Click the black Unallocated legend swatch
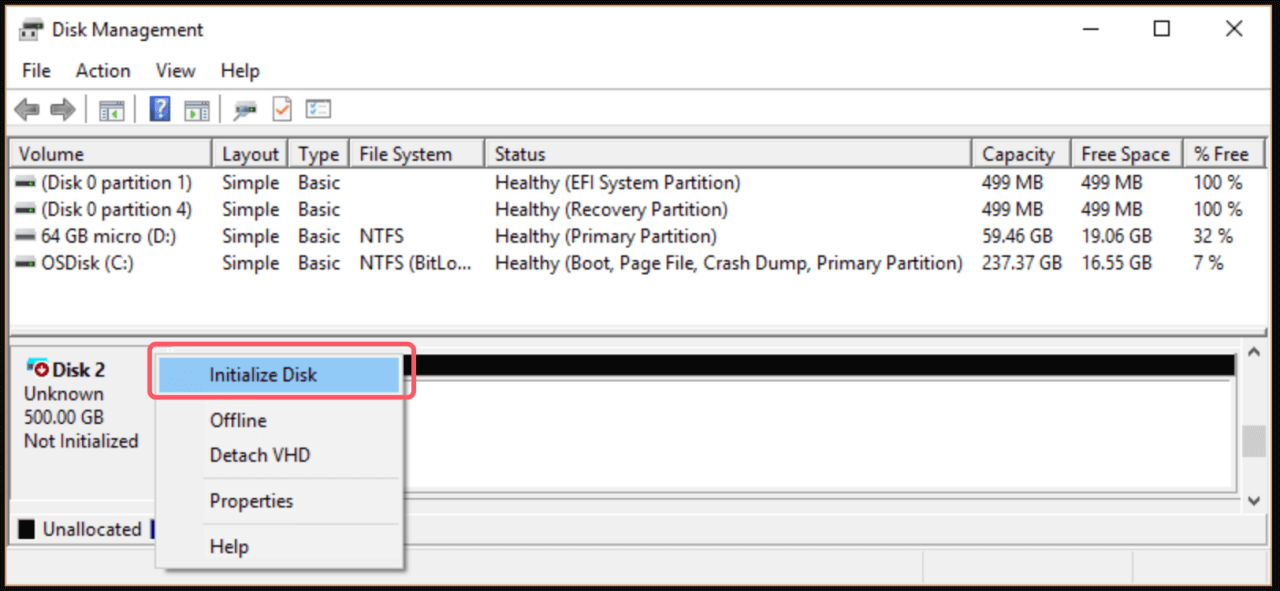 [27, 529]
